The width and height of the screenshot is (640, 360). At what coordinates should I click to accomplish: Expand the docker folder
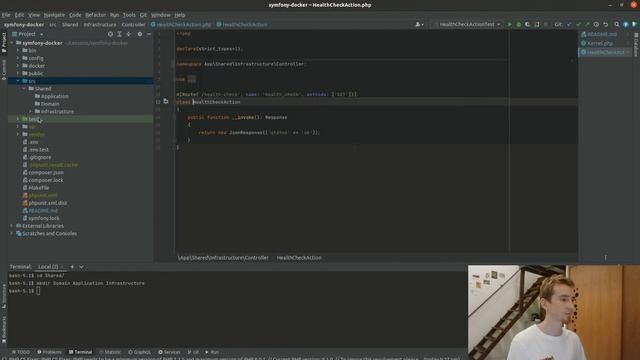(18, 66)
